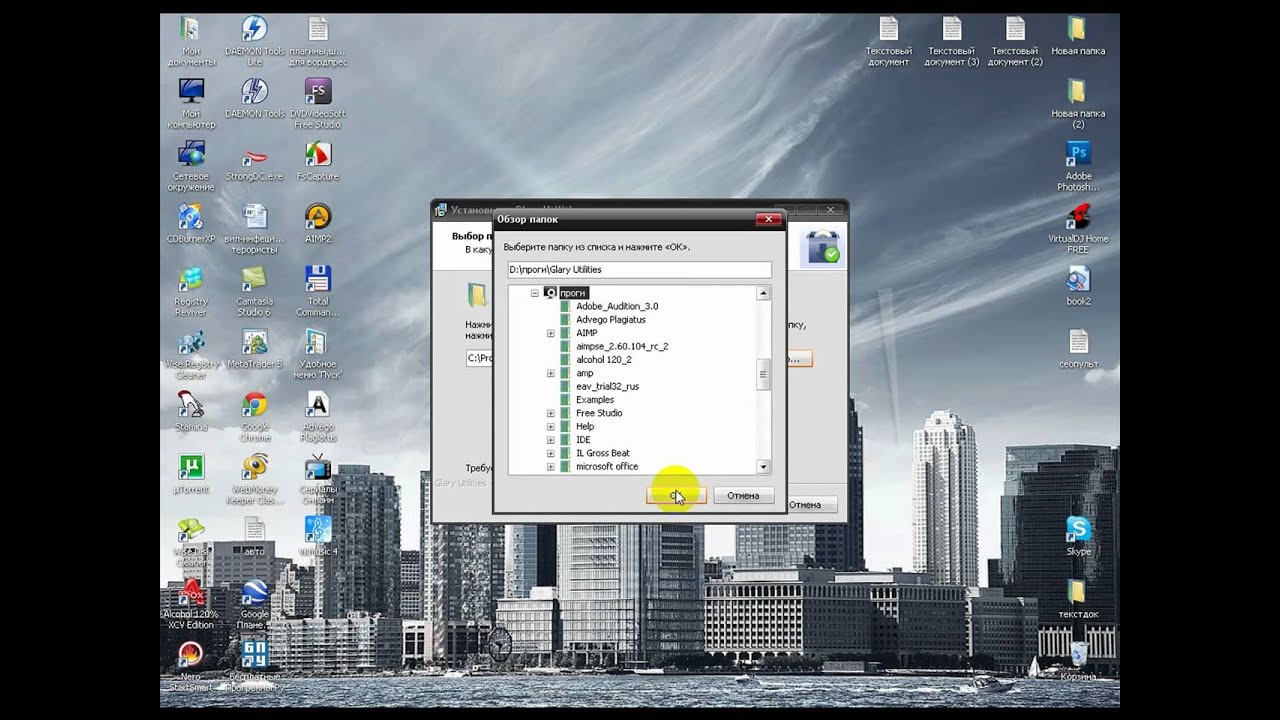Launch Alcohol 120% XCV Edition shortcut
This screenshot has height=720, width=1280.
191,603
